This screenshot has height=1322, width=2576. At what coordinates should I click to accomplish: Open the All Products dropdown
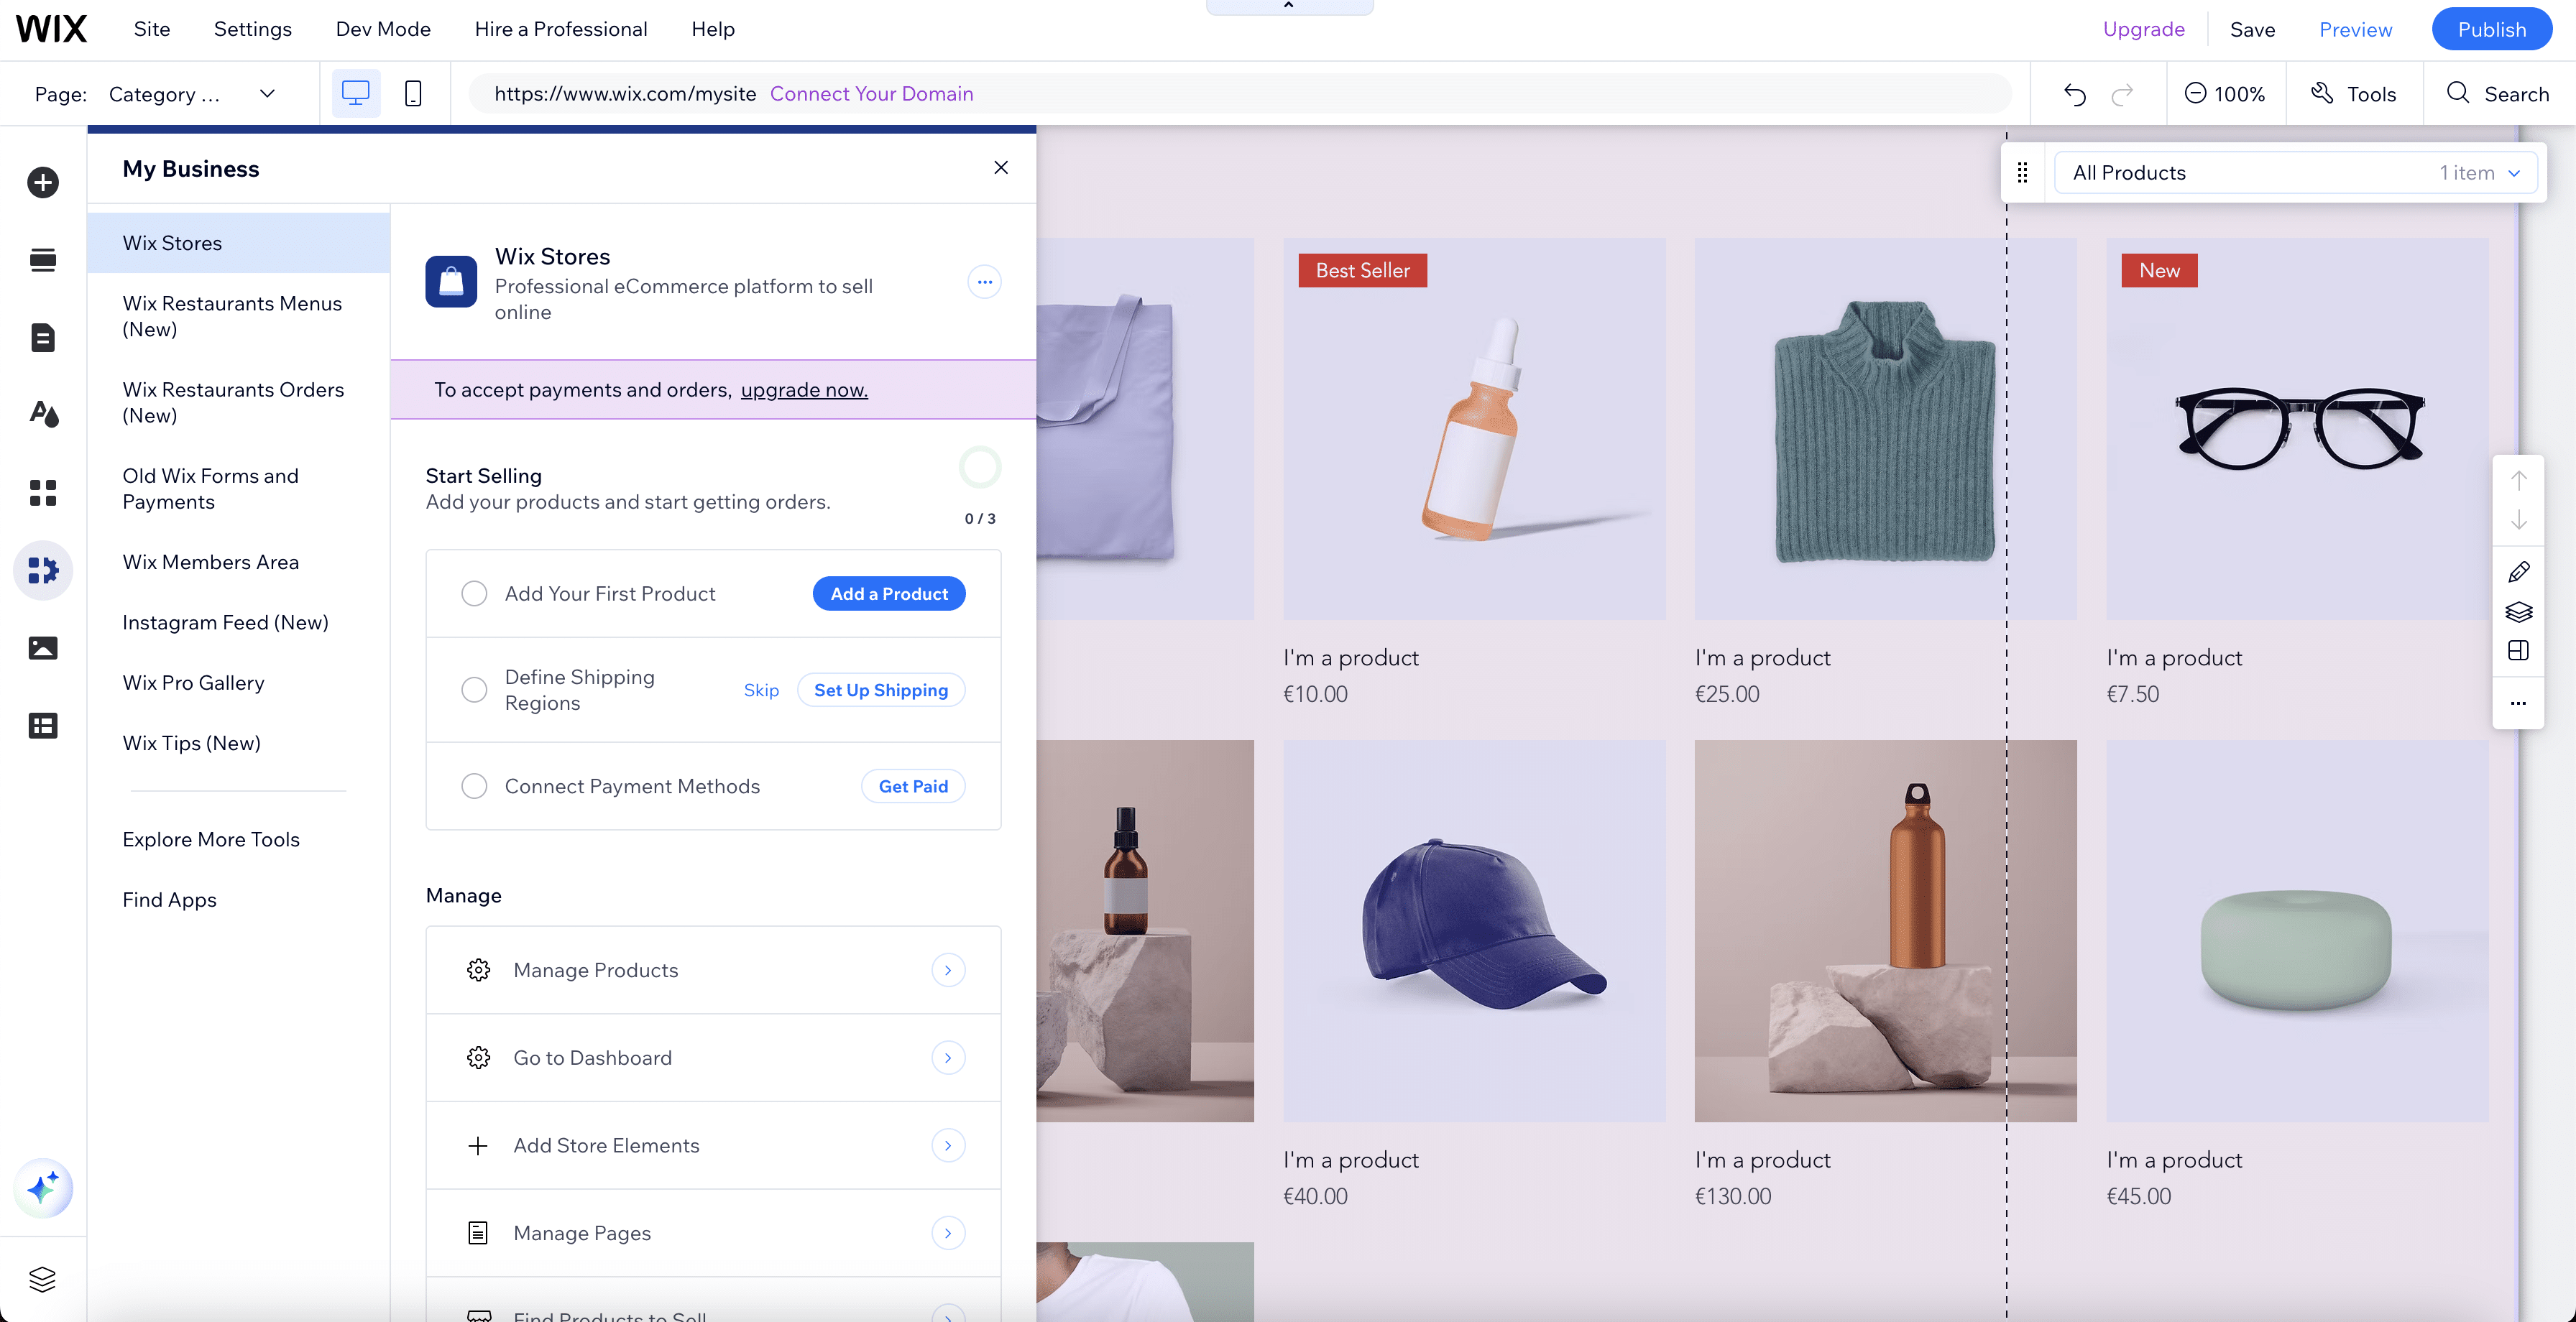(2294, 173)
